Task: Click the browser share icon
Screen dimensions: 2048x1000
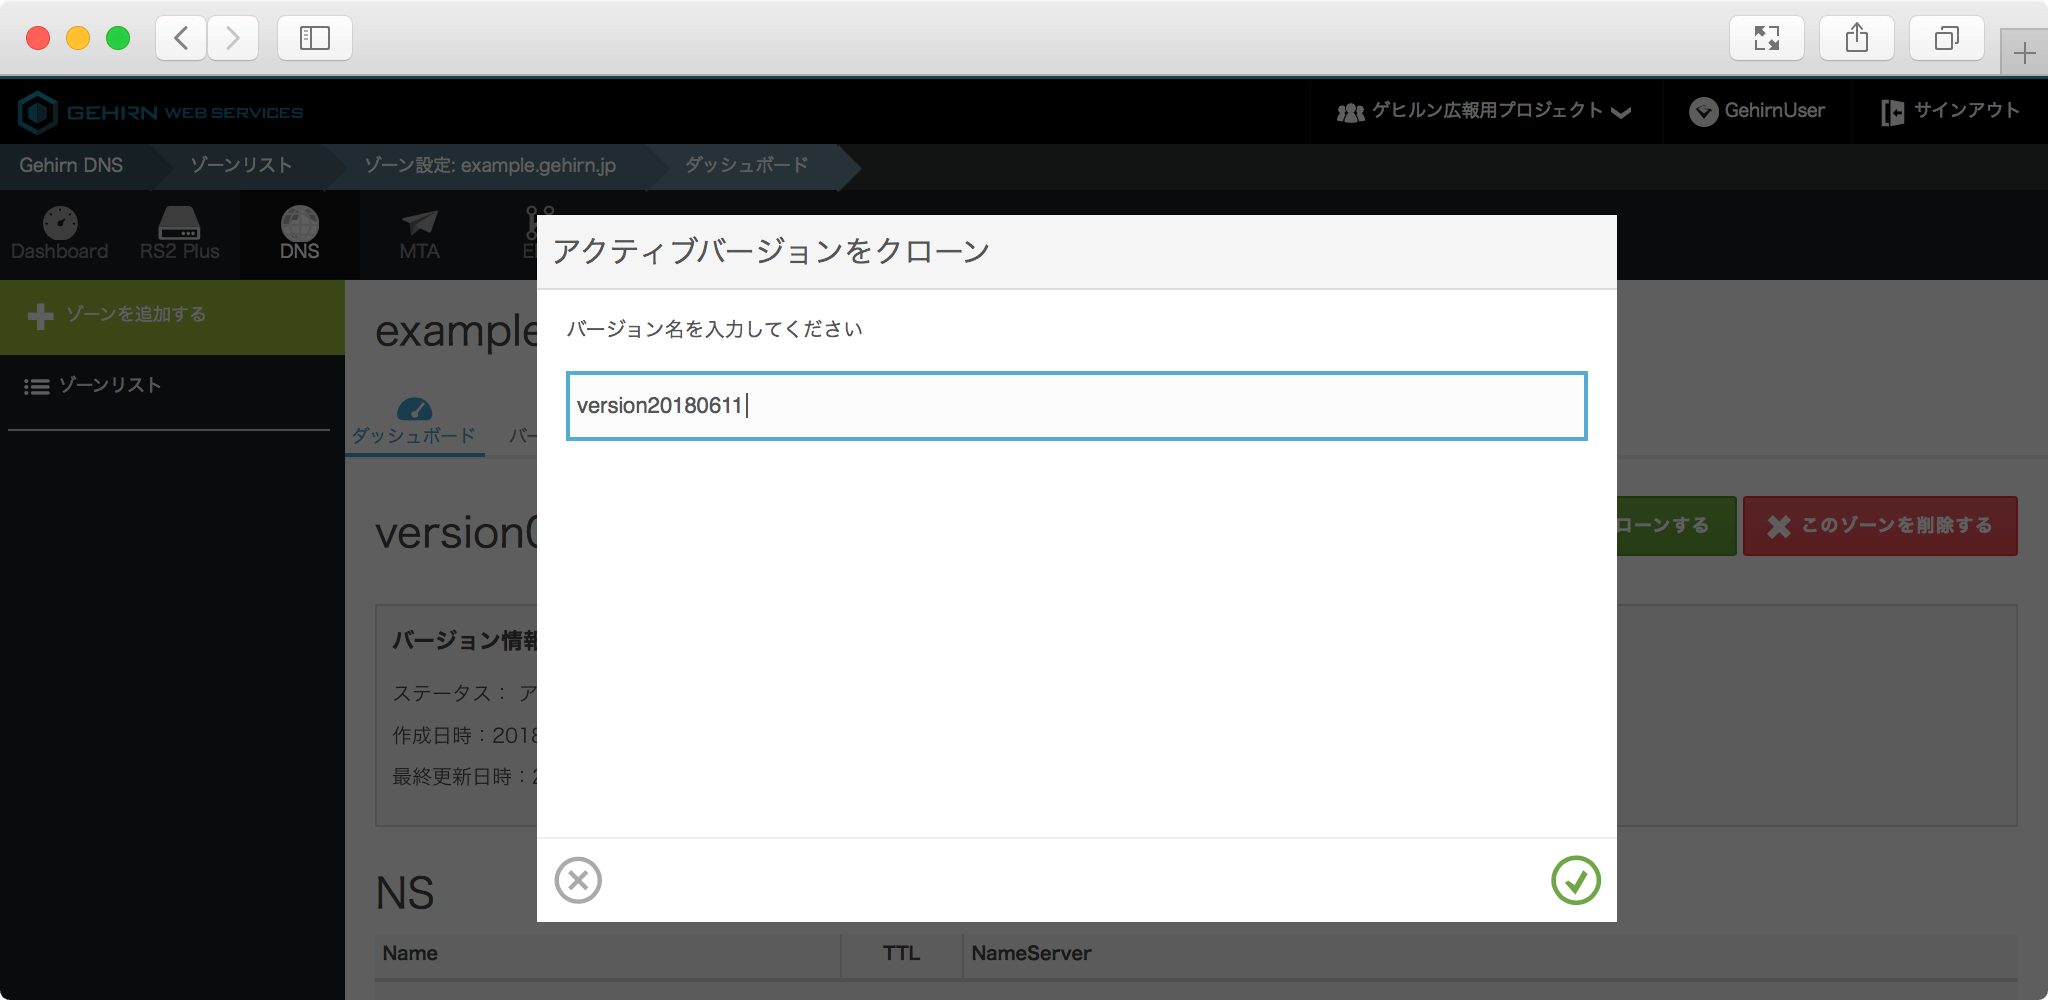Action: coord(1856,38)
